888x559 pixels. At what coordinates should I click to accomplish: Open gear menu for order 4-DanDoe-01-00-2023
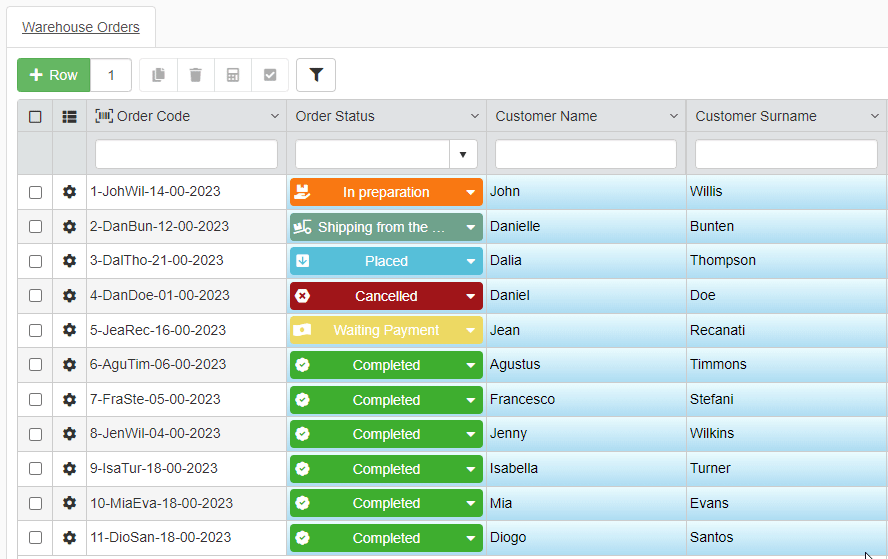point(69,296)
